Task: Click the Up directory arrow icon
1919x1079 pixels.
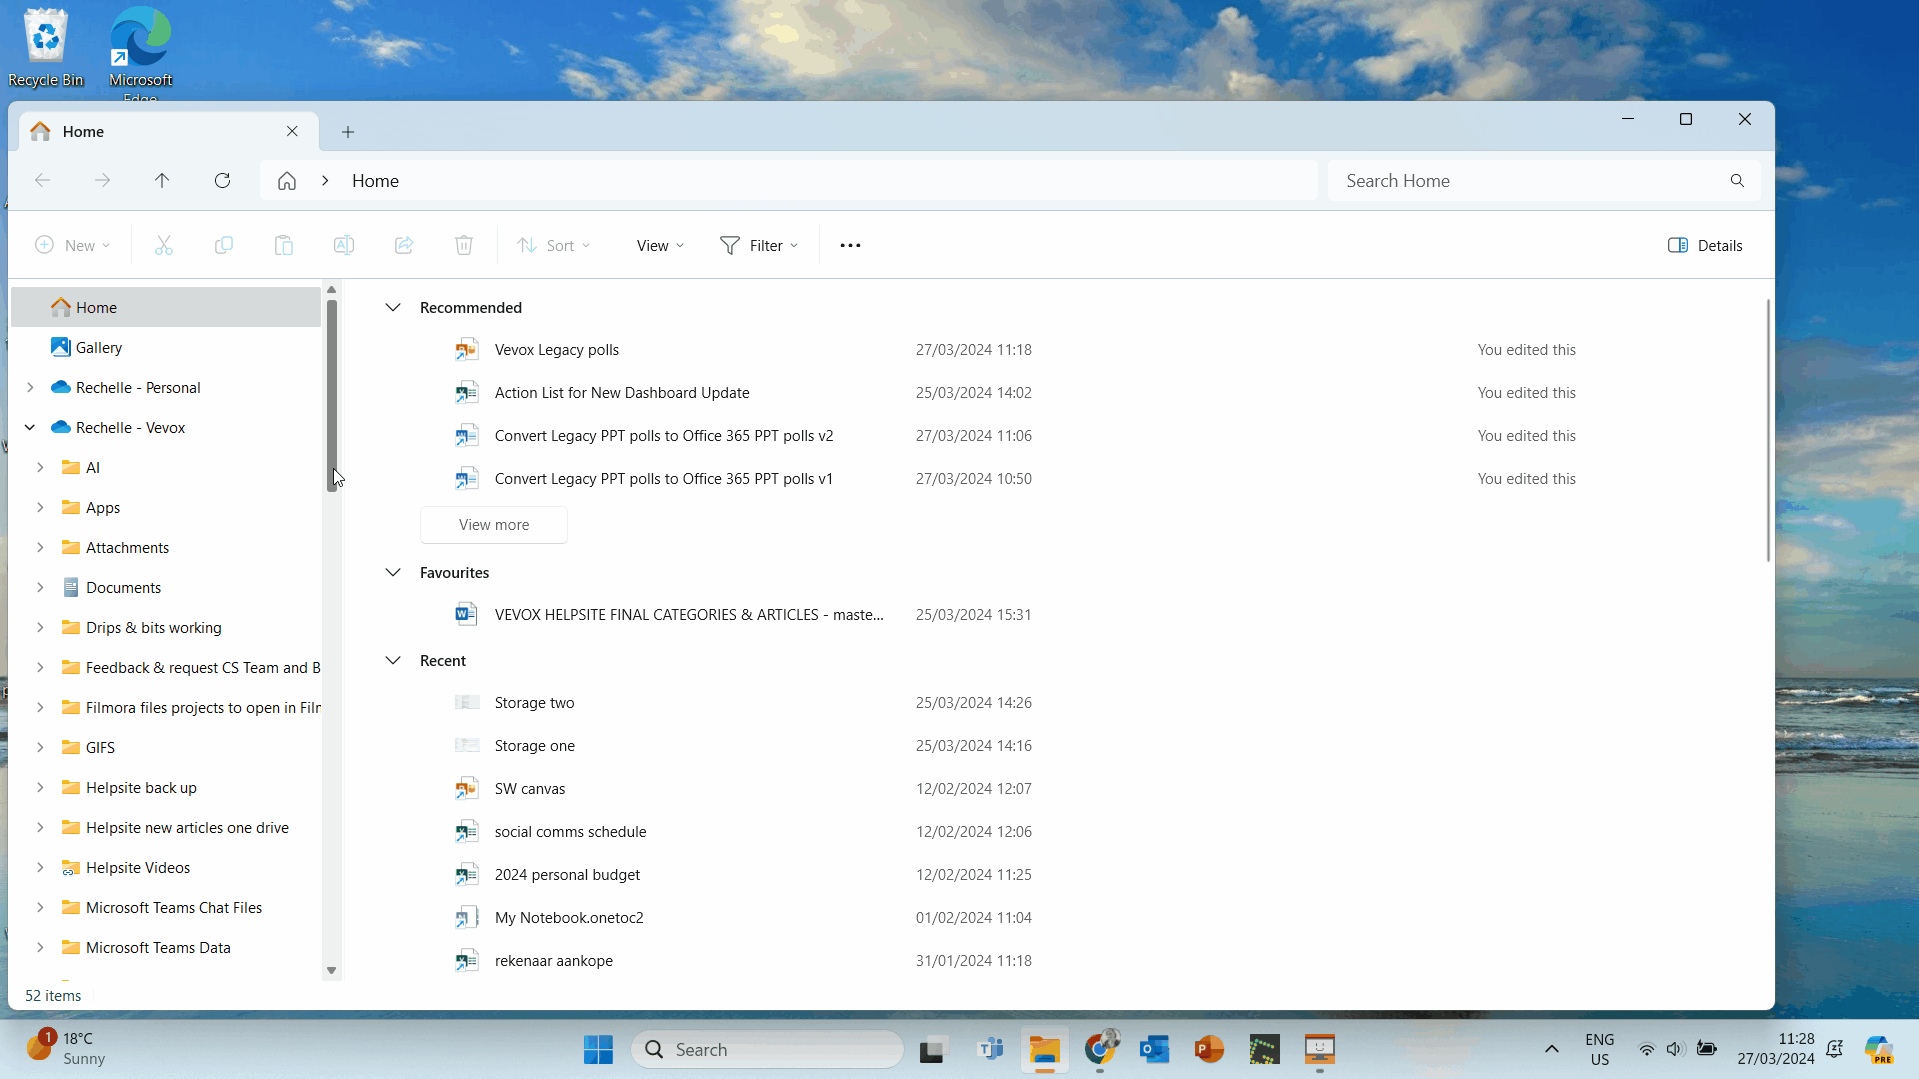Action: 162,181
